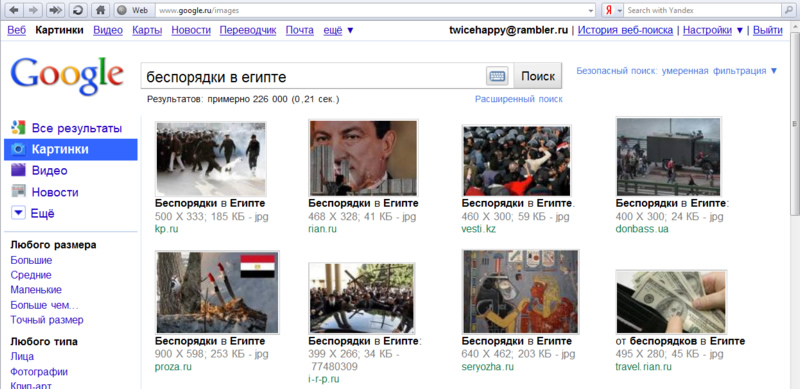The height and width of the screenshot is (389, 800).
Task: Open the proza.ru Egyptian flag thumbnail
Action: tap(217, 292)
